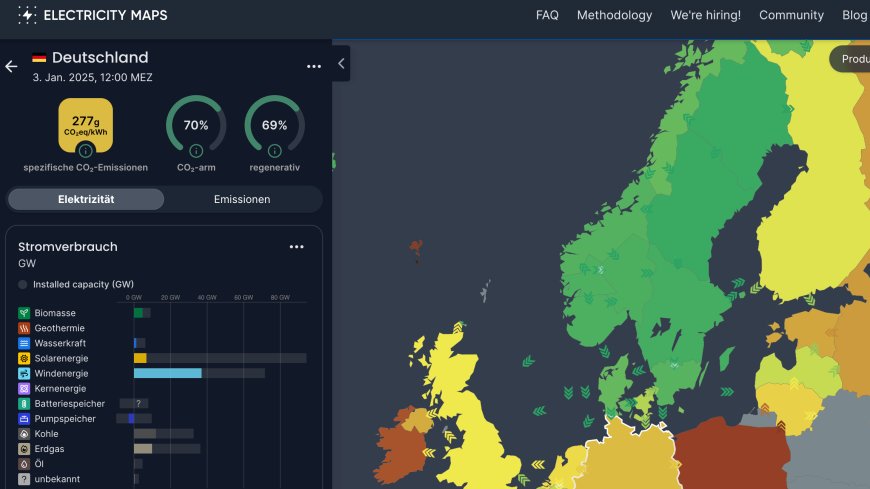This screenshot has width=870, height=489.
Task: Click the Biomasse energy source icon
Action: point(24,313)
